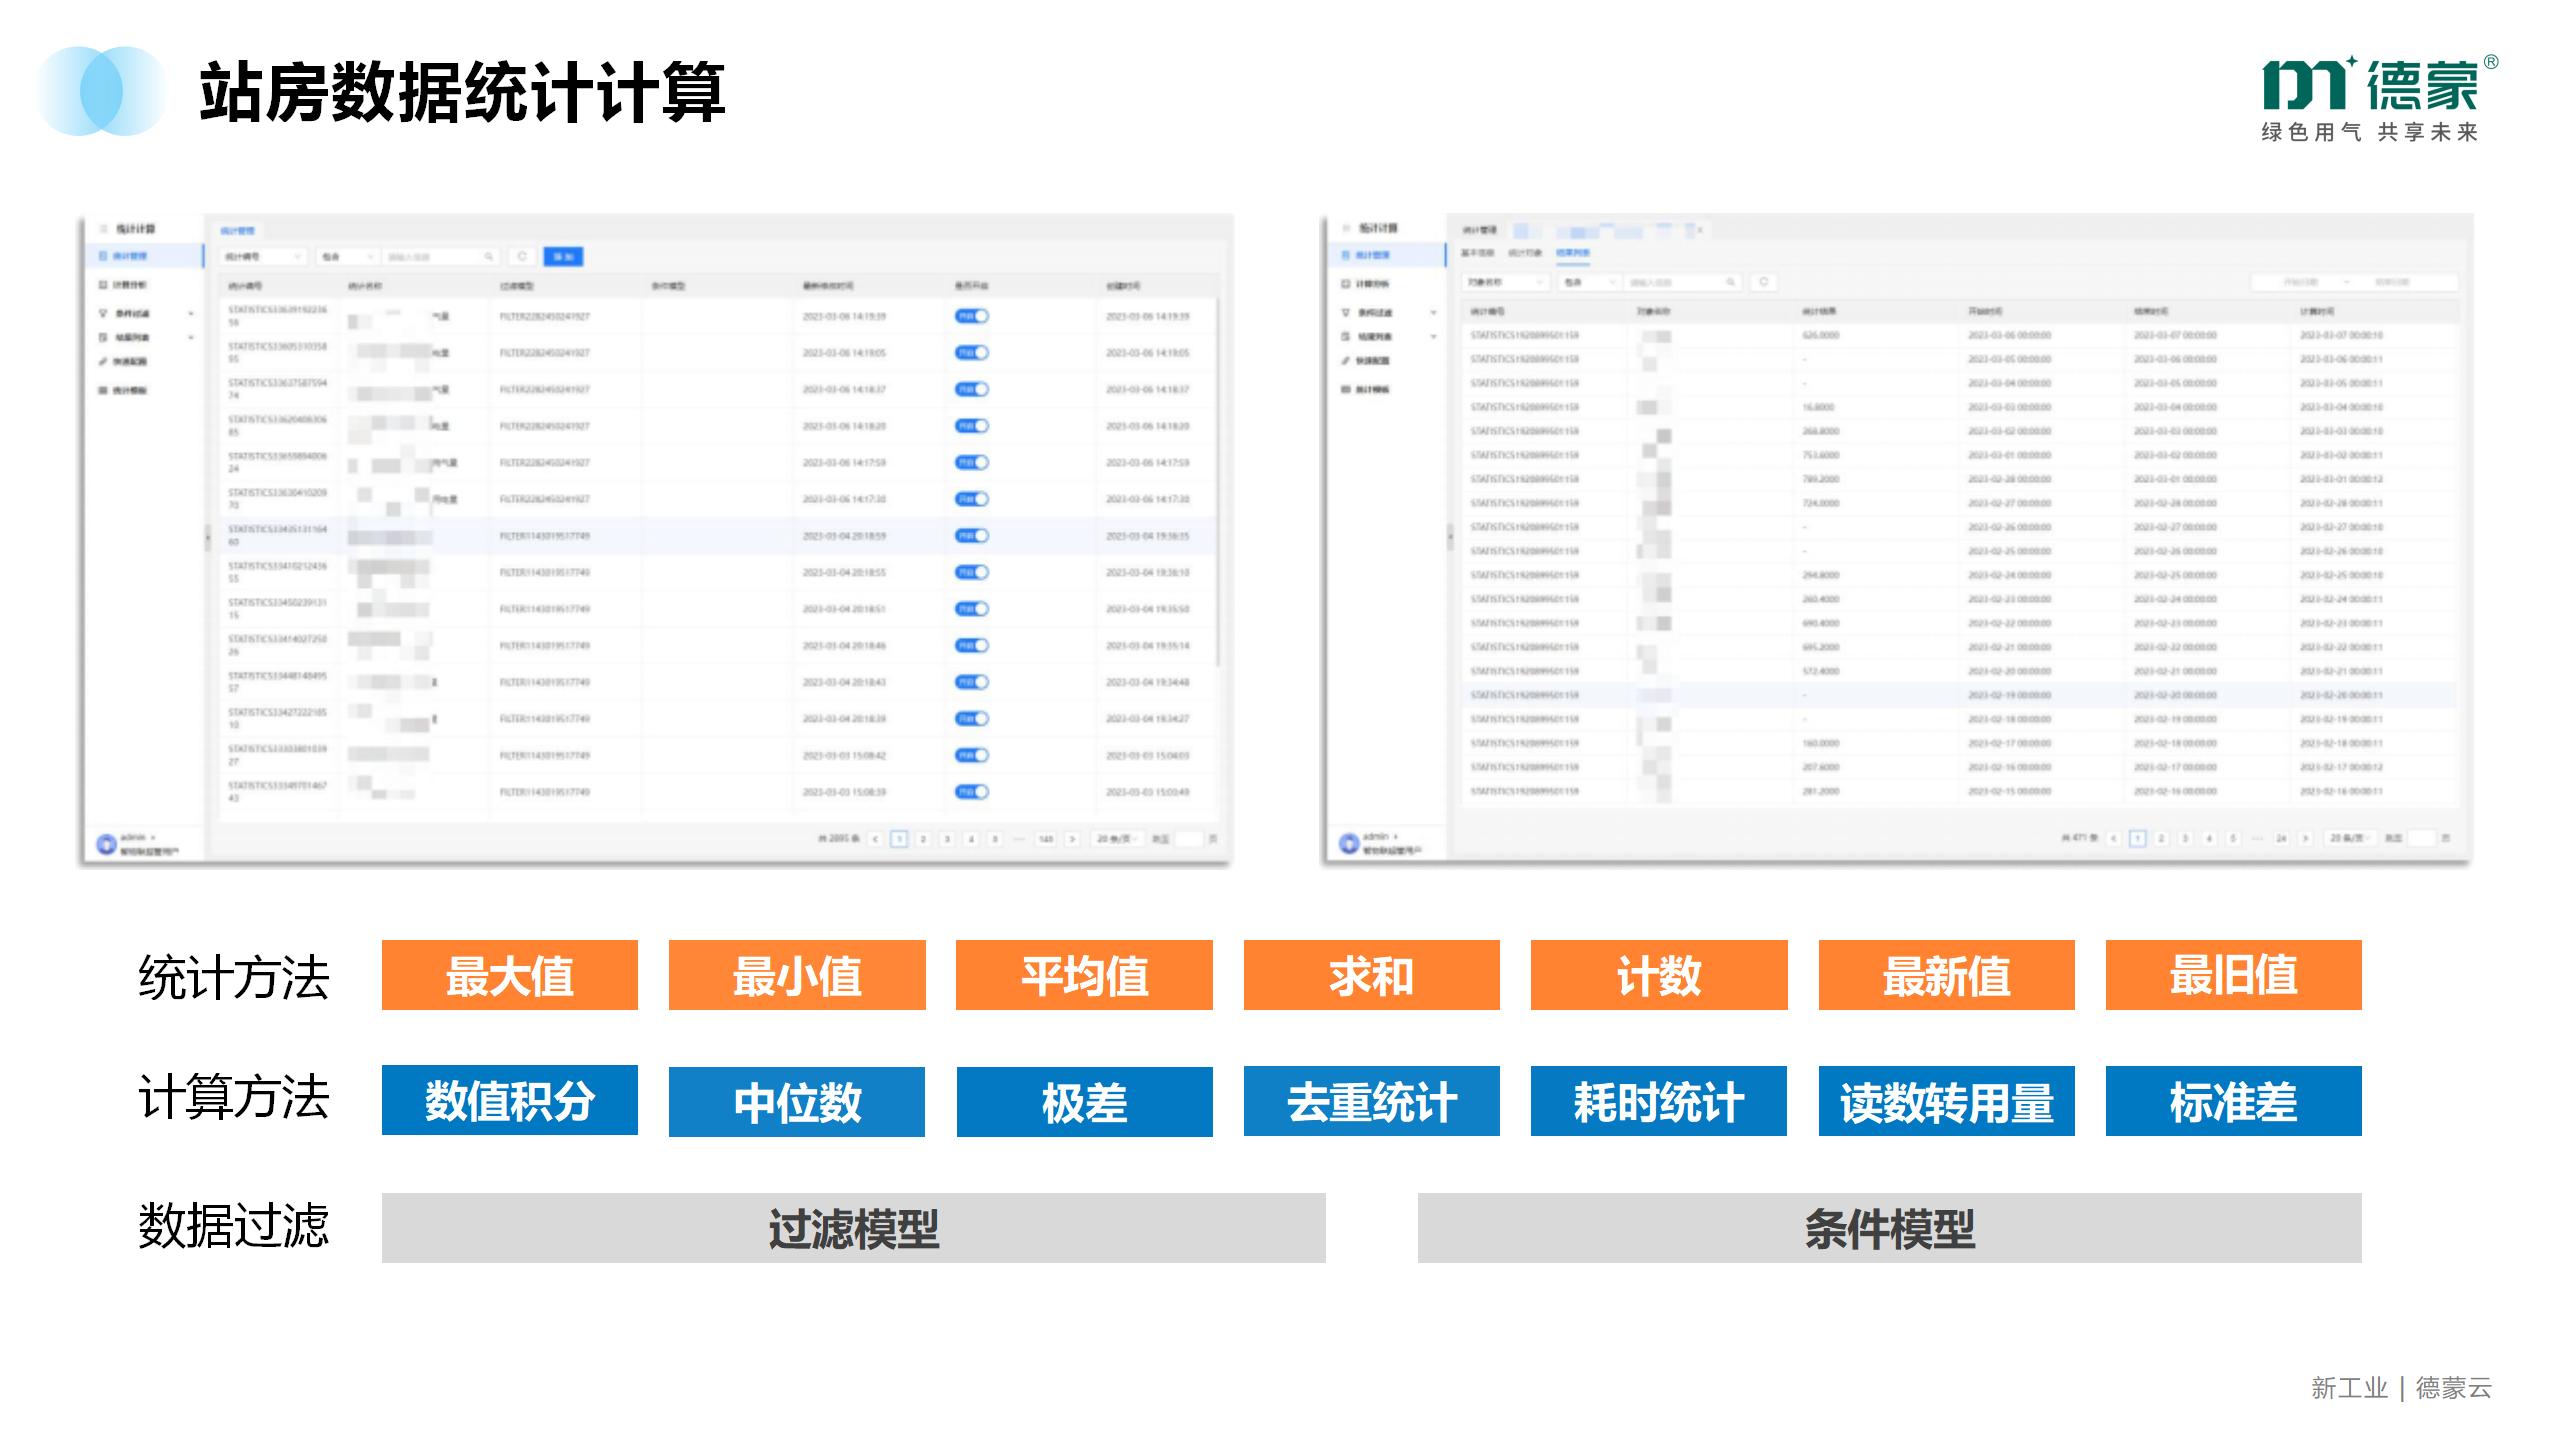Click the previous page arrow in left screenshot
Screen dimensions: 2560x1440
[875, 839]
